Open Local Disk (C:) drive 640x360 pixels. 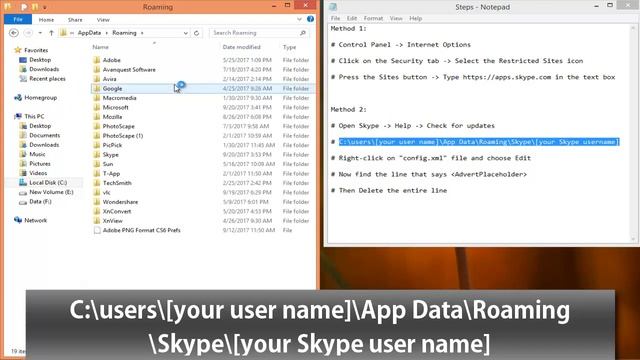point(48,182)
